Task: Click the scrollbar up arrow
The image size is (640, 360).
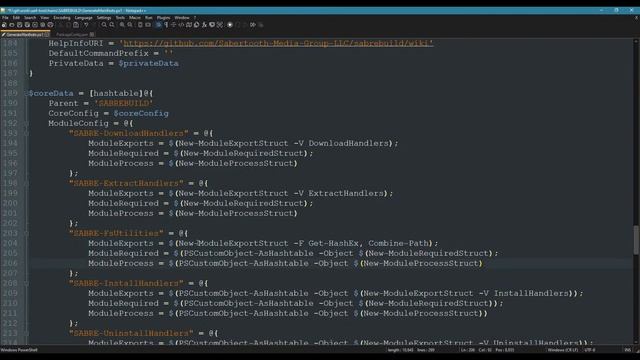Action: [636, 42]
